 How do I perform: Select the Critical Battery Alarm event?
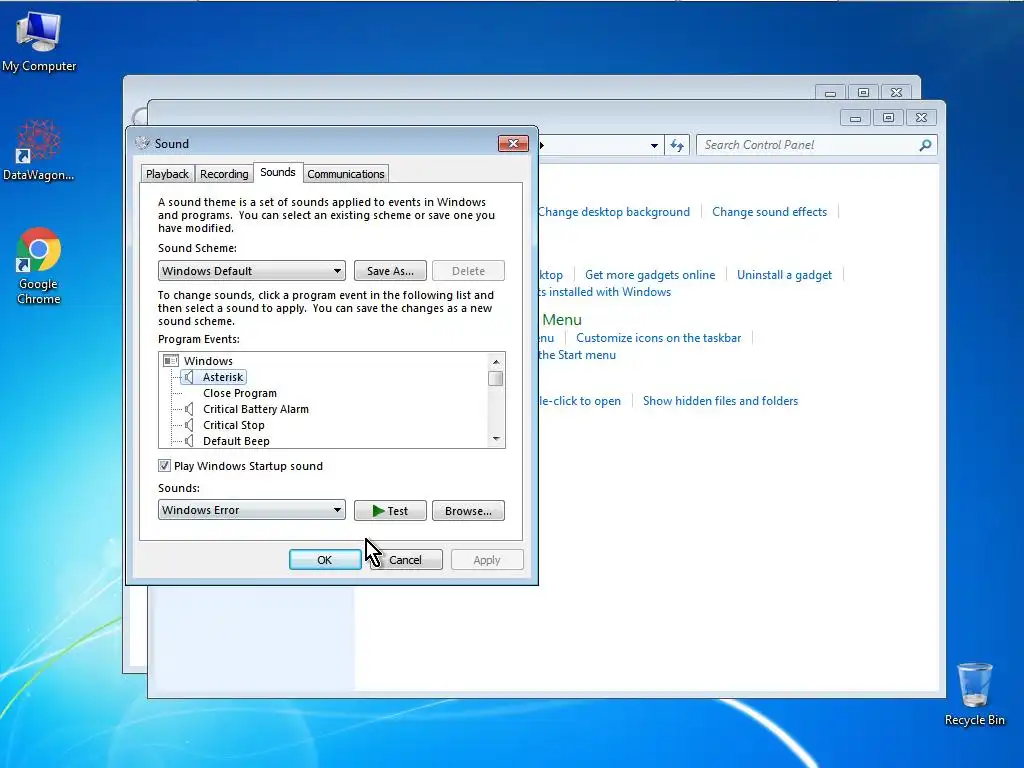(256, 409)
